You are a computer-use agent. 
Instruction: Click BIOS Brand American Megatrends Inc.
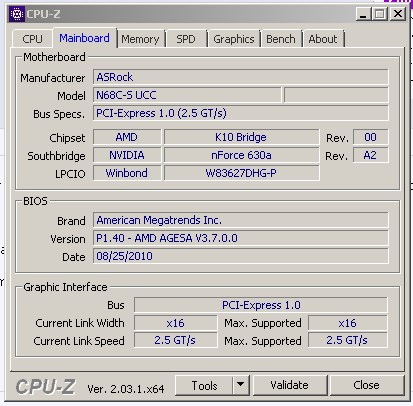pyautogui.click(x=241, y=220)
